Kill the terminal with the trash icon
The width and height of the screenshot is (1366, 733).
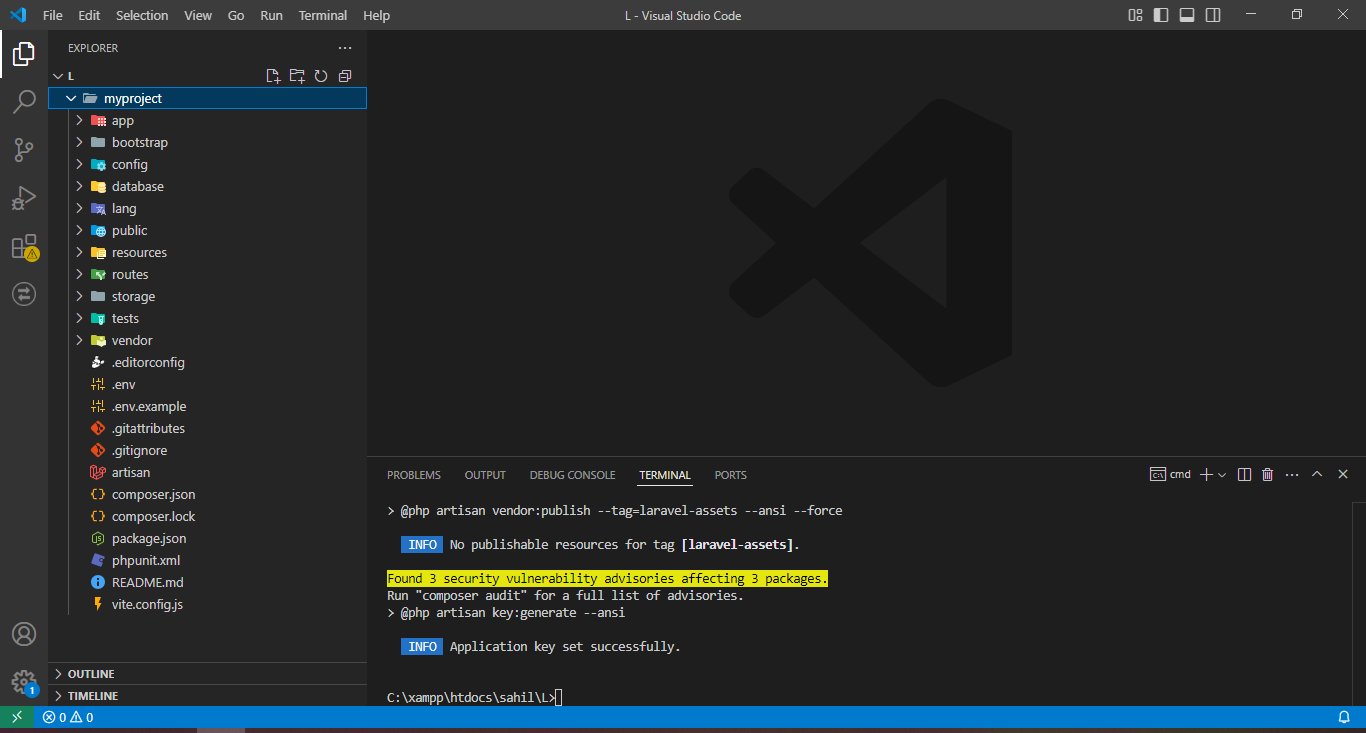tap(1267, 474)
